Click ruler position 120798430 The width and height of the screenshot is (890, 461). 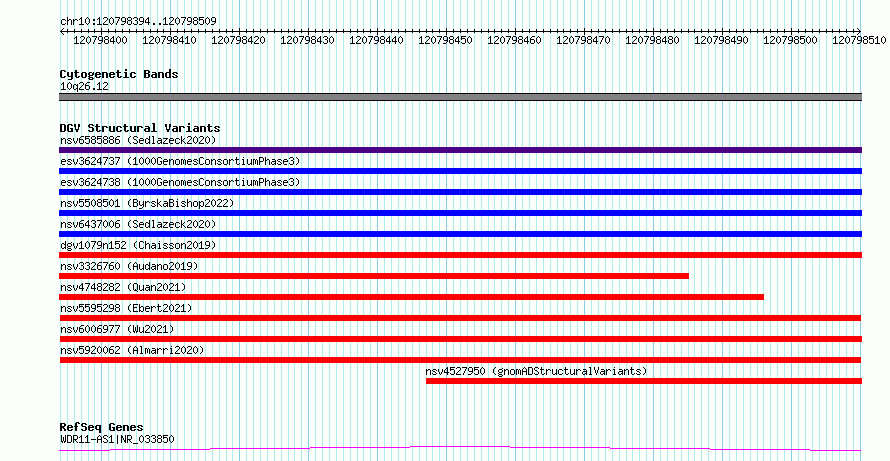(x=307, y=40)
